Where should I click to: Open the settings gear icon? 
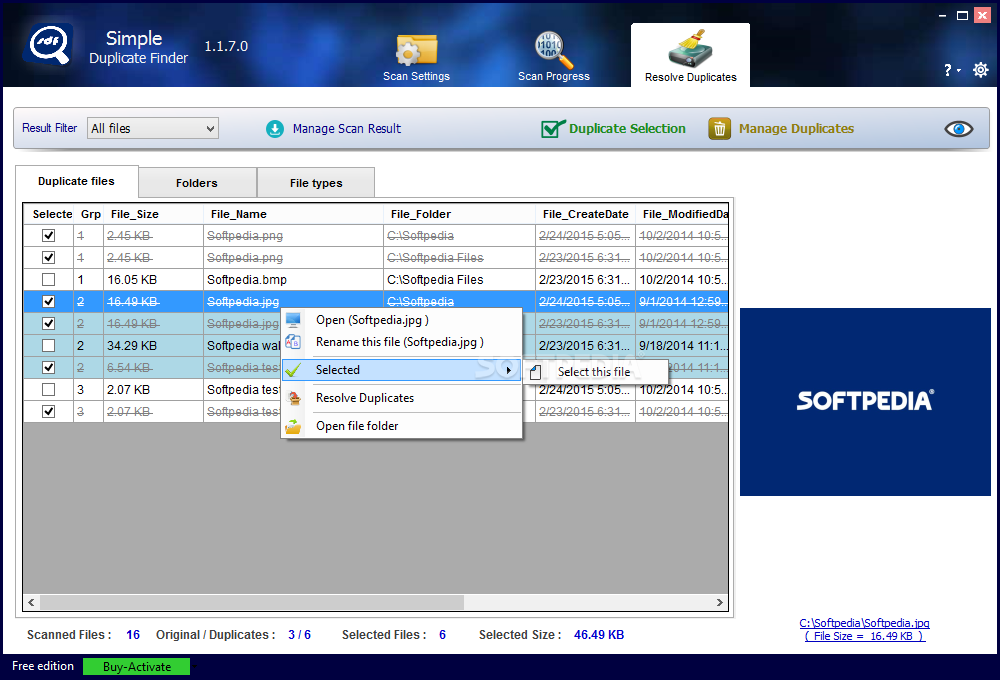(981, 70)
